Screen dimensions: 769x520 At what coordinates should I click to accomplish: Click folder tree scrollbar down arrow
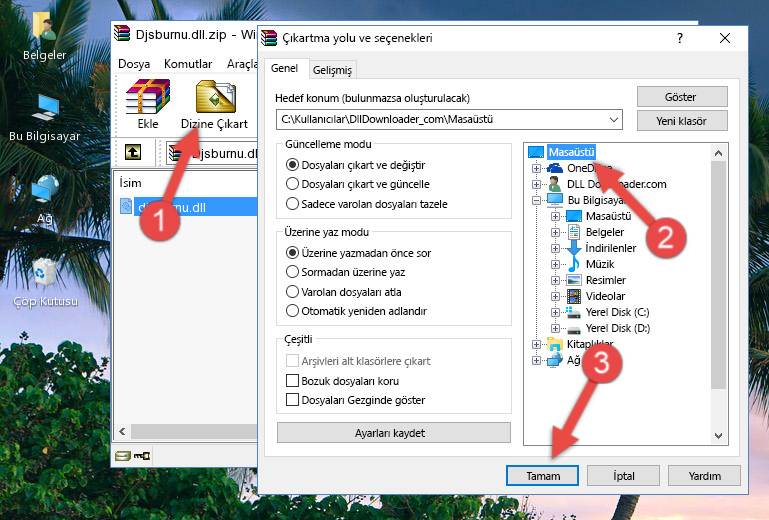[x=718, y=435]
